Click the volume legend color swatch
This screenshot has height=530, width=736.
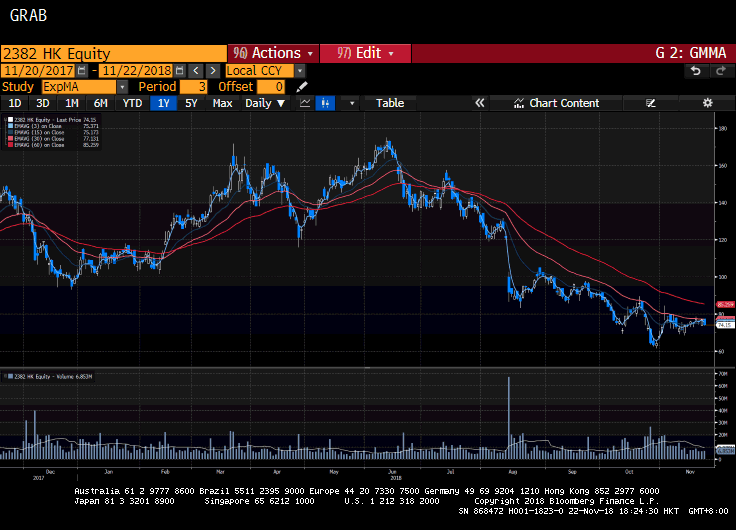10,376
